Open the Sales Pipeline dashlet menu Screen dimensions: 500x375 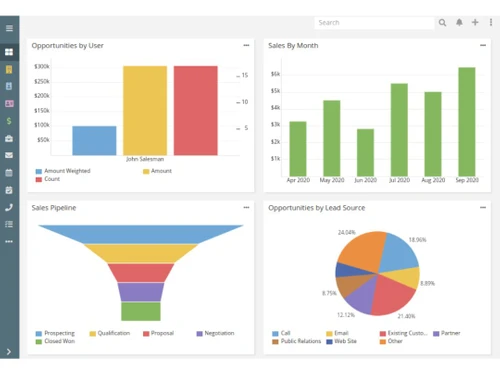click(x=246, y=207)
